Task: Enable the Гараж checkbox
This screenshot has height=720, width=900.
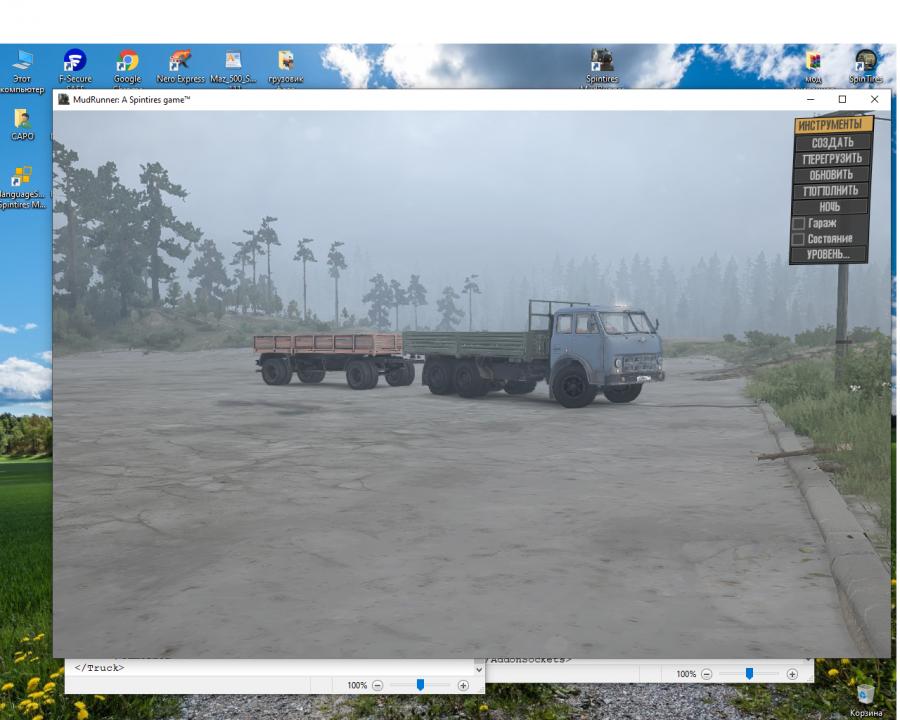Action: click(x=798, y=223)
